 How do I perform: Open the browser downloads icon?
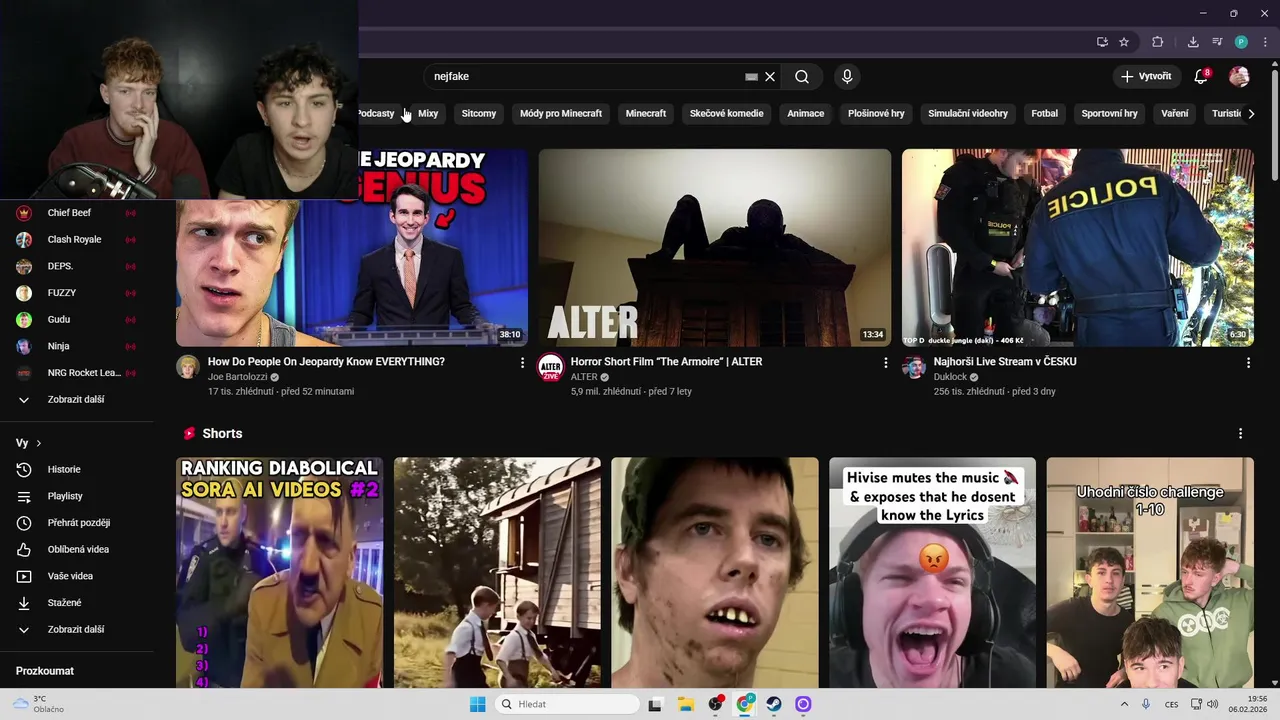pyautogui.click(x=1193, y=42)
